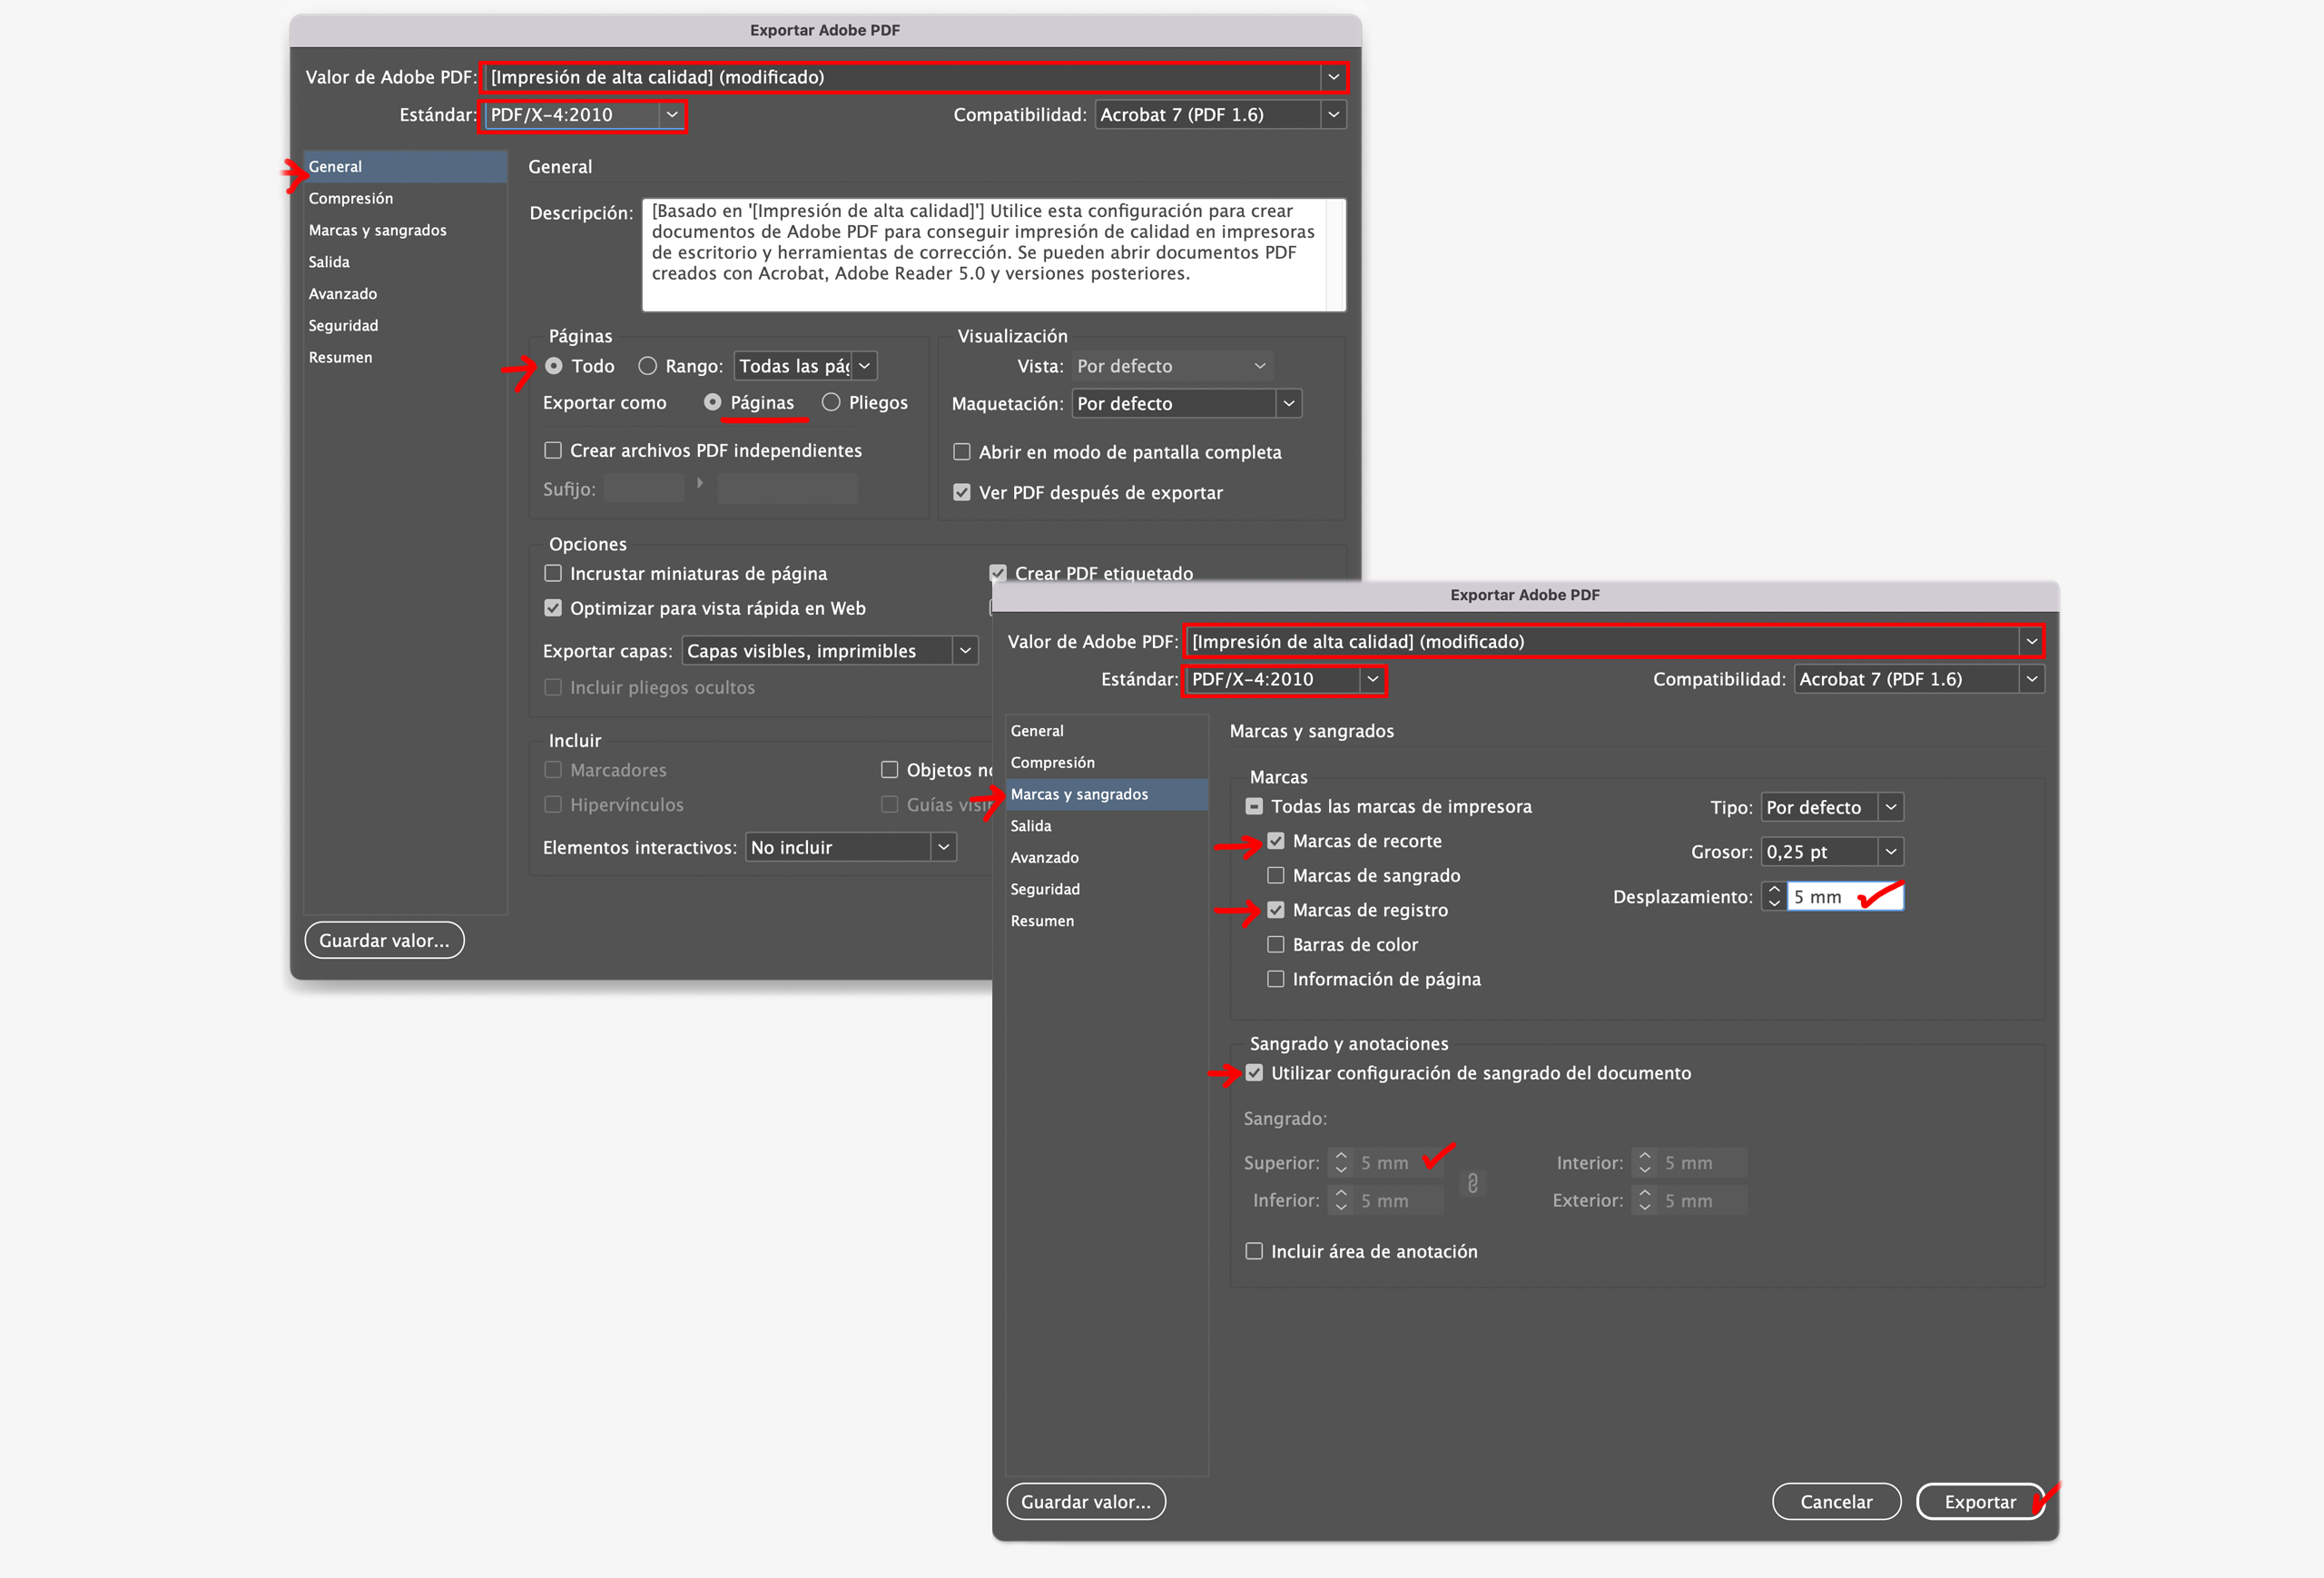Click Guardar valor in front dialog

[1086, 1502]
